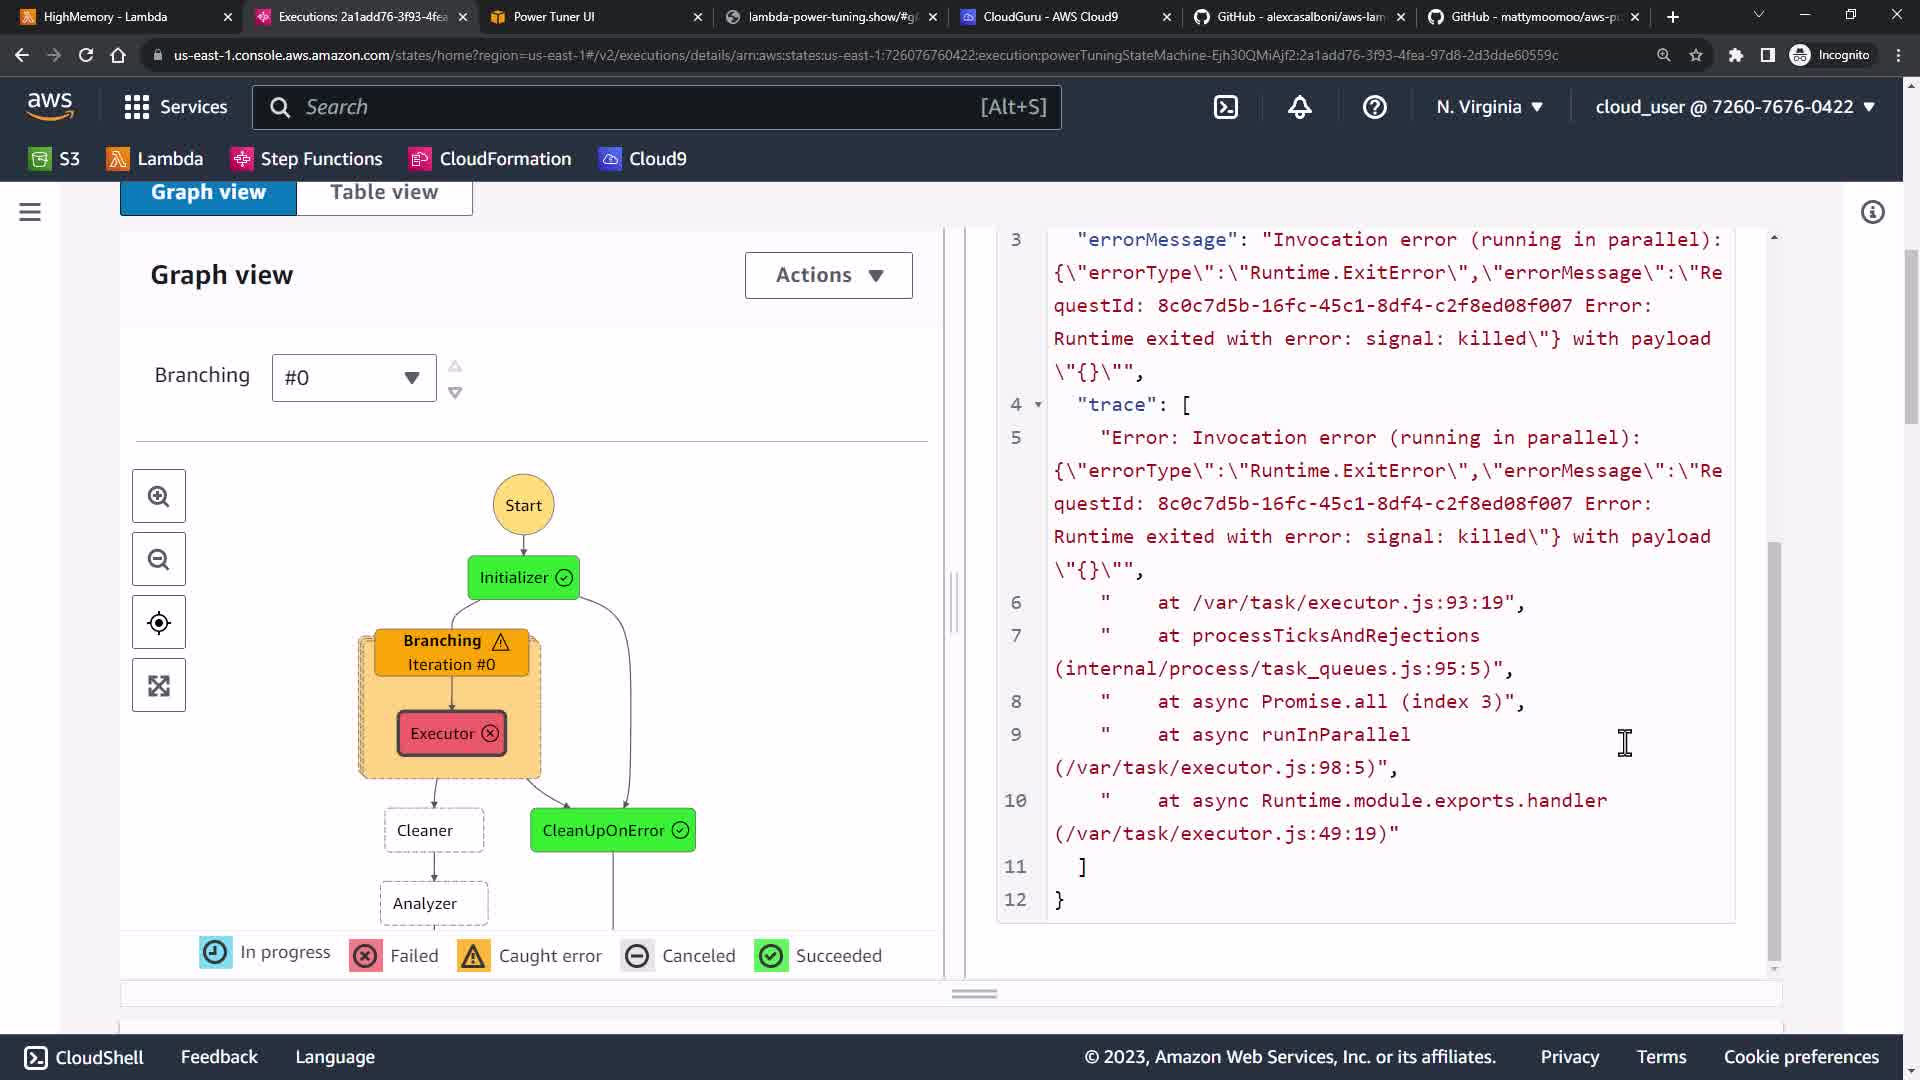
Task: Open the help question mark menu
Action: click(1374, 107)
